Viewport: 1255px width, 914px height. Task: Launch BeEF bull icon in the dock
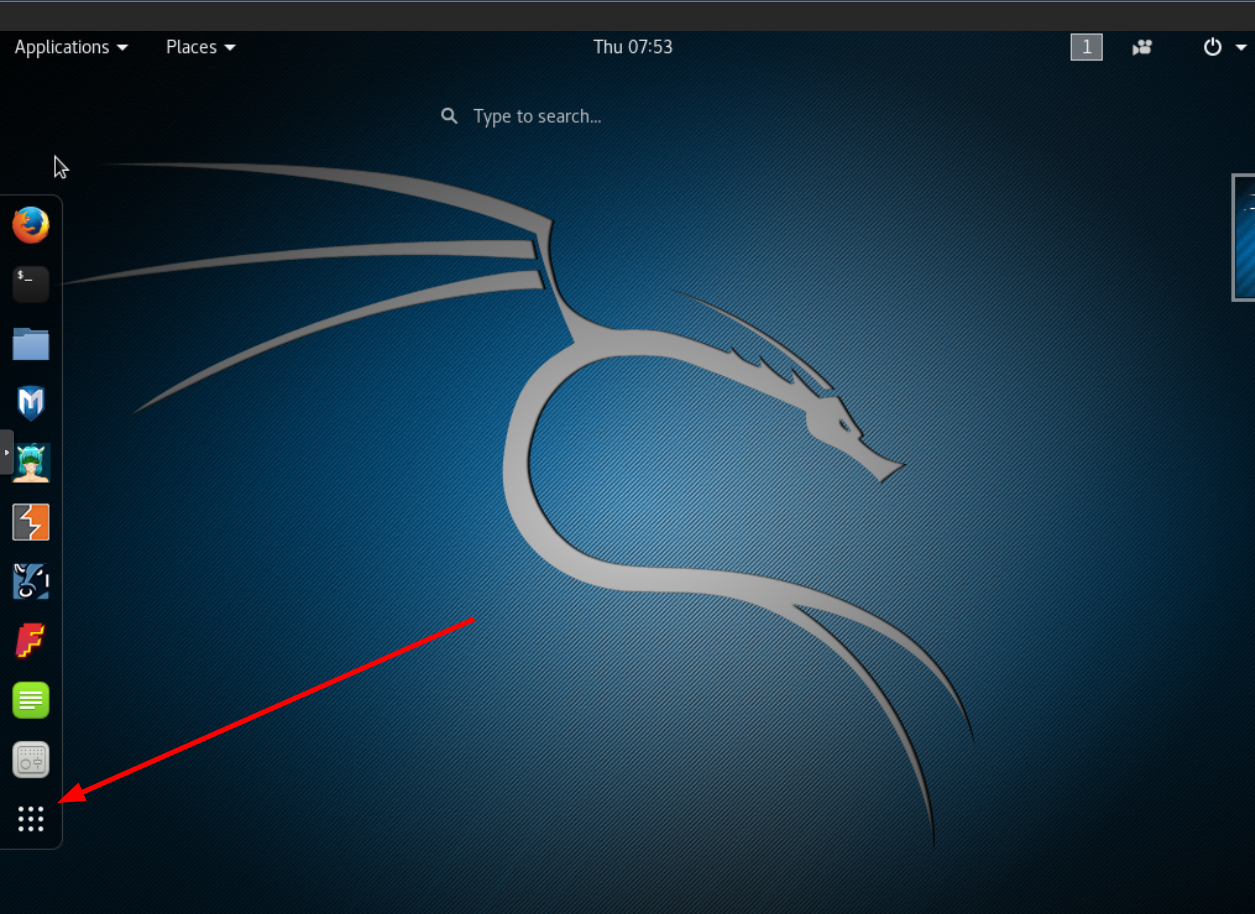click(x=31, y=581)
